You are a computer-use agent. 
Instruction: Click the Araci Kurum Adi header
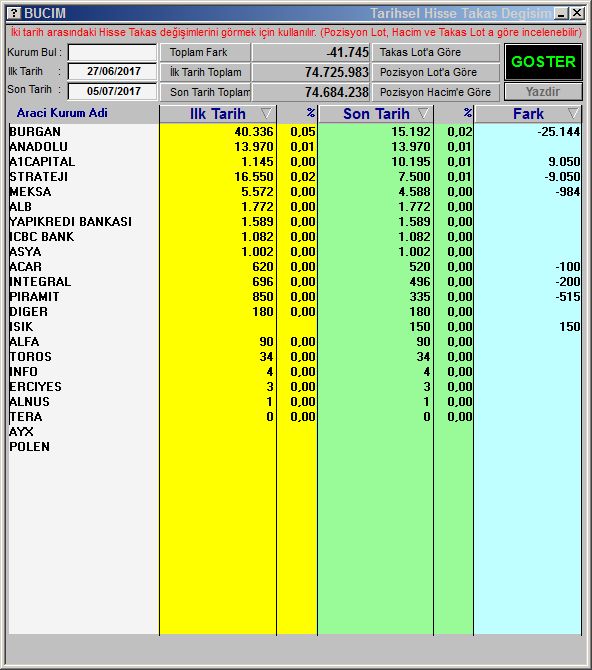tap(62, 113)
